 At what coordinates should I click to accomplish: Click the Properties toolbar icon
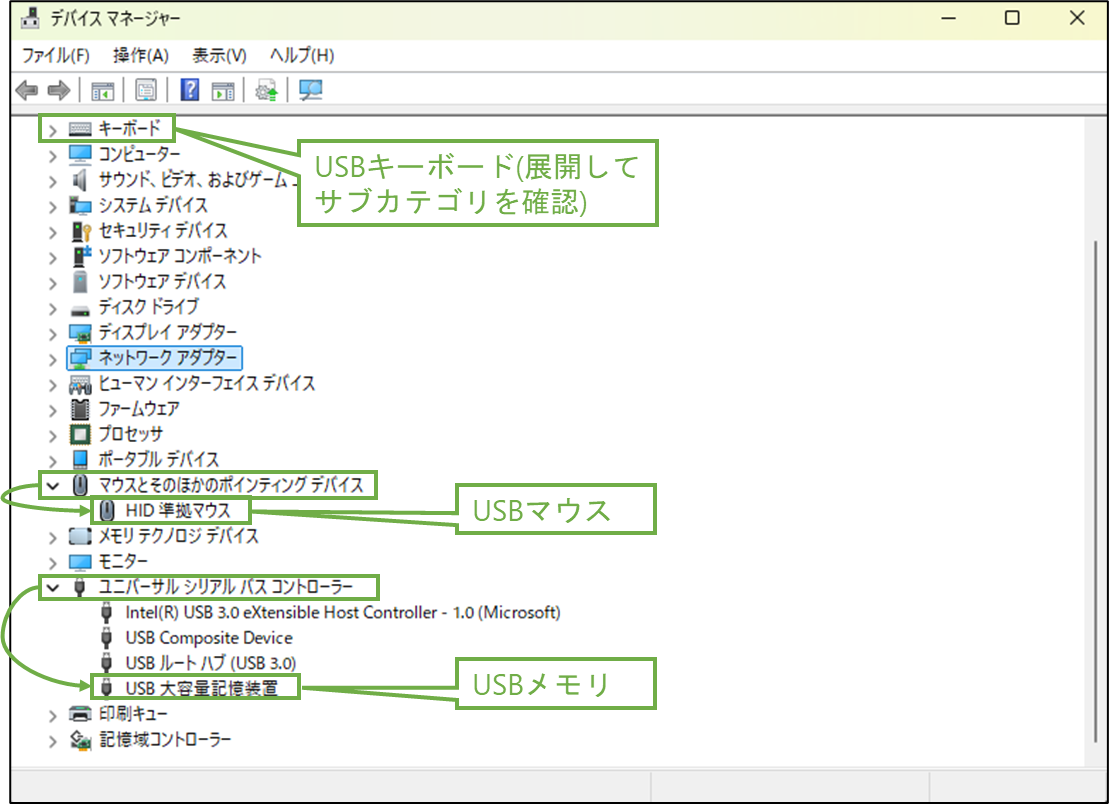(145, 90)
